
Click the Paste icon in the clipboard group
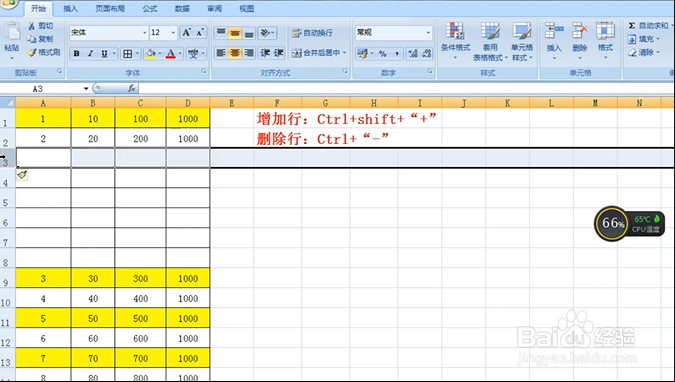tap(12, 32)
